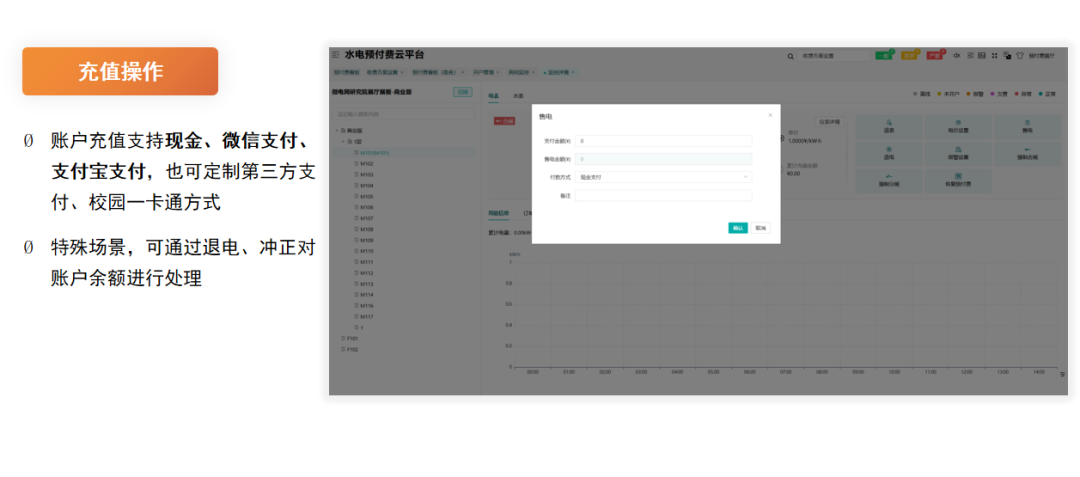The height and width of the screenshot is (477, 1080).
Task: Open the 用户管理 page tab
Action: point(484,73)
